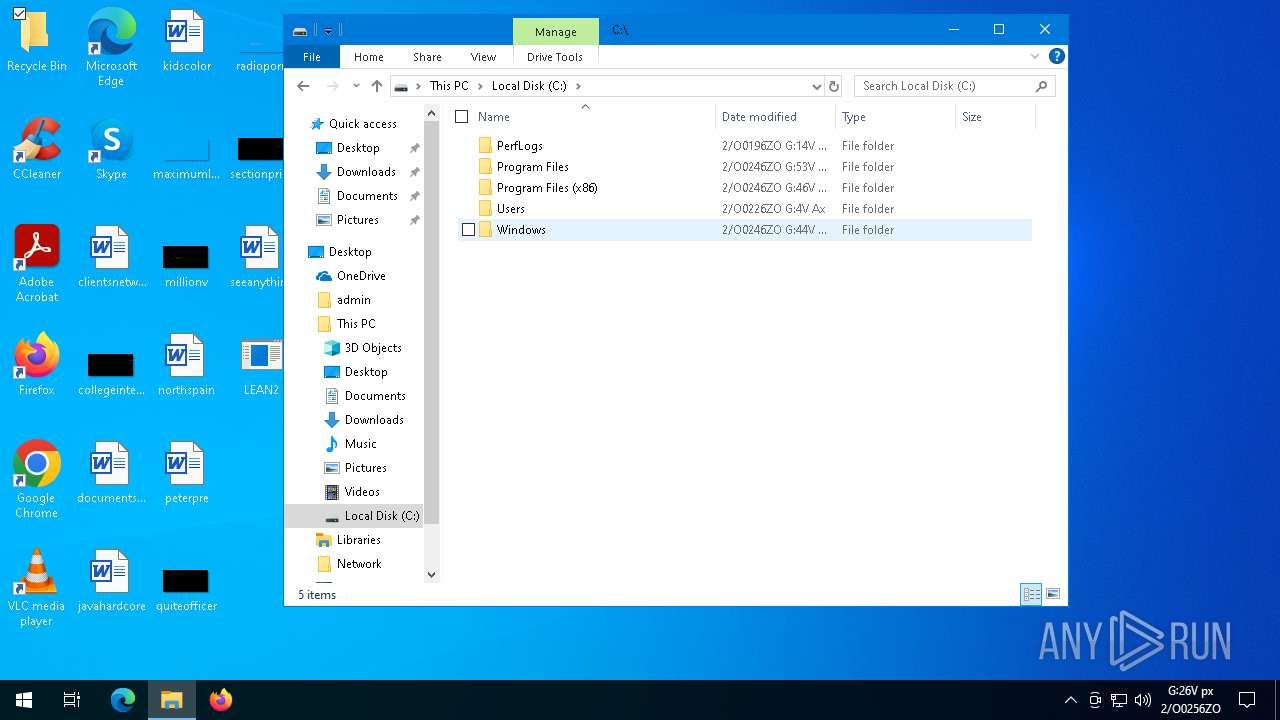Screen dimensions: 1280x720
Task: Launch Firefox desktop shortcut
Action: click(x=36, y=366)
